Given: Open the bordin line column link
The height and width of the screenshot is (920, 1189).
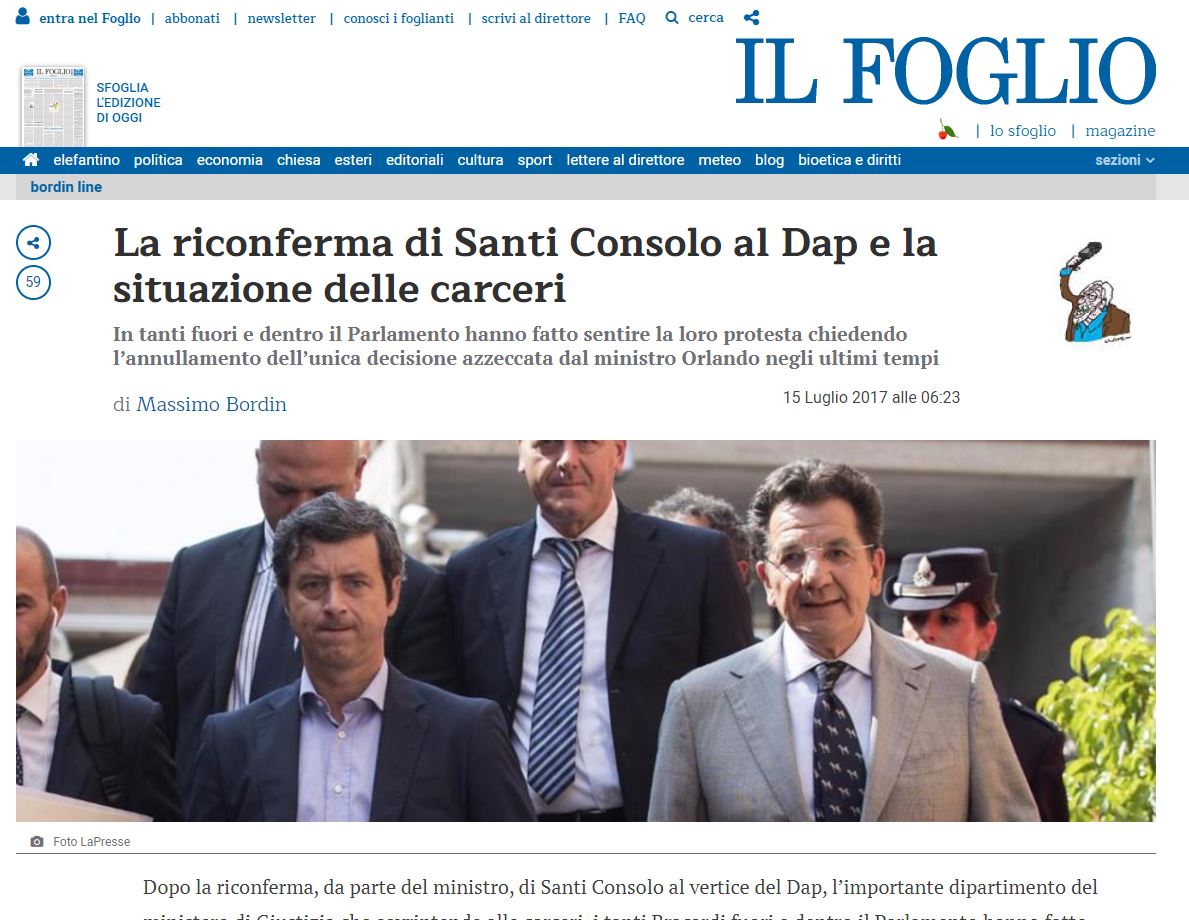Looking at the screenshot, I should 66,187.
